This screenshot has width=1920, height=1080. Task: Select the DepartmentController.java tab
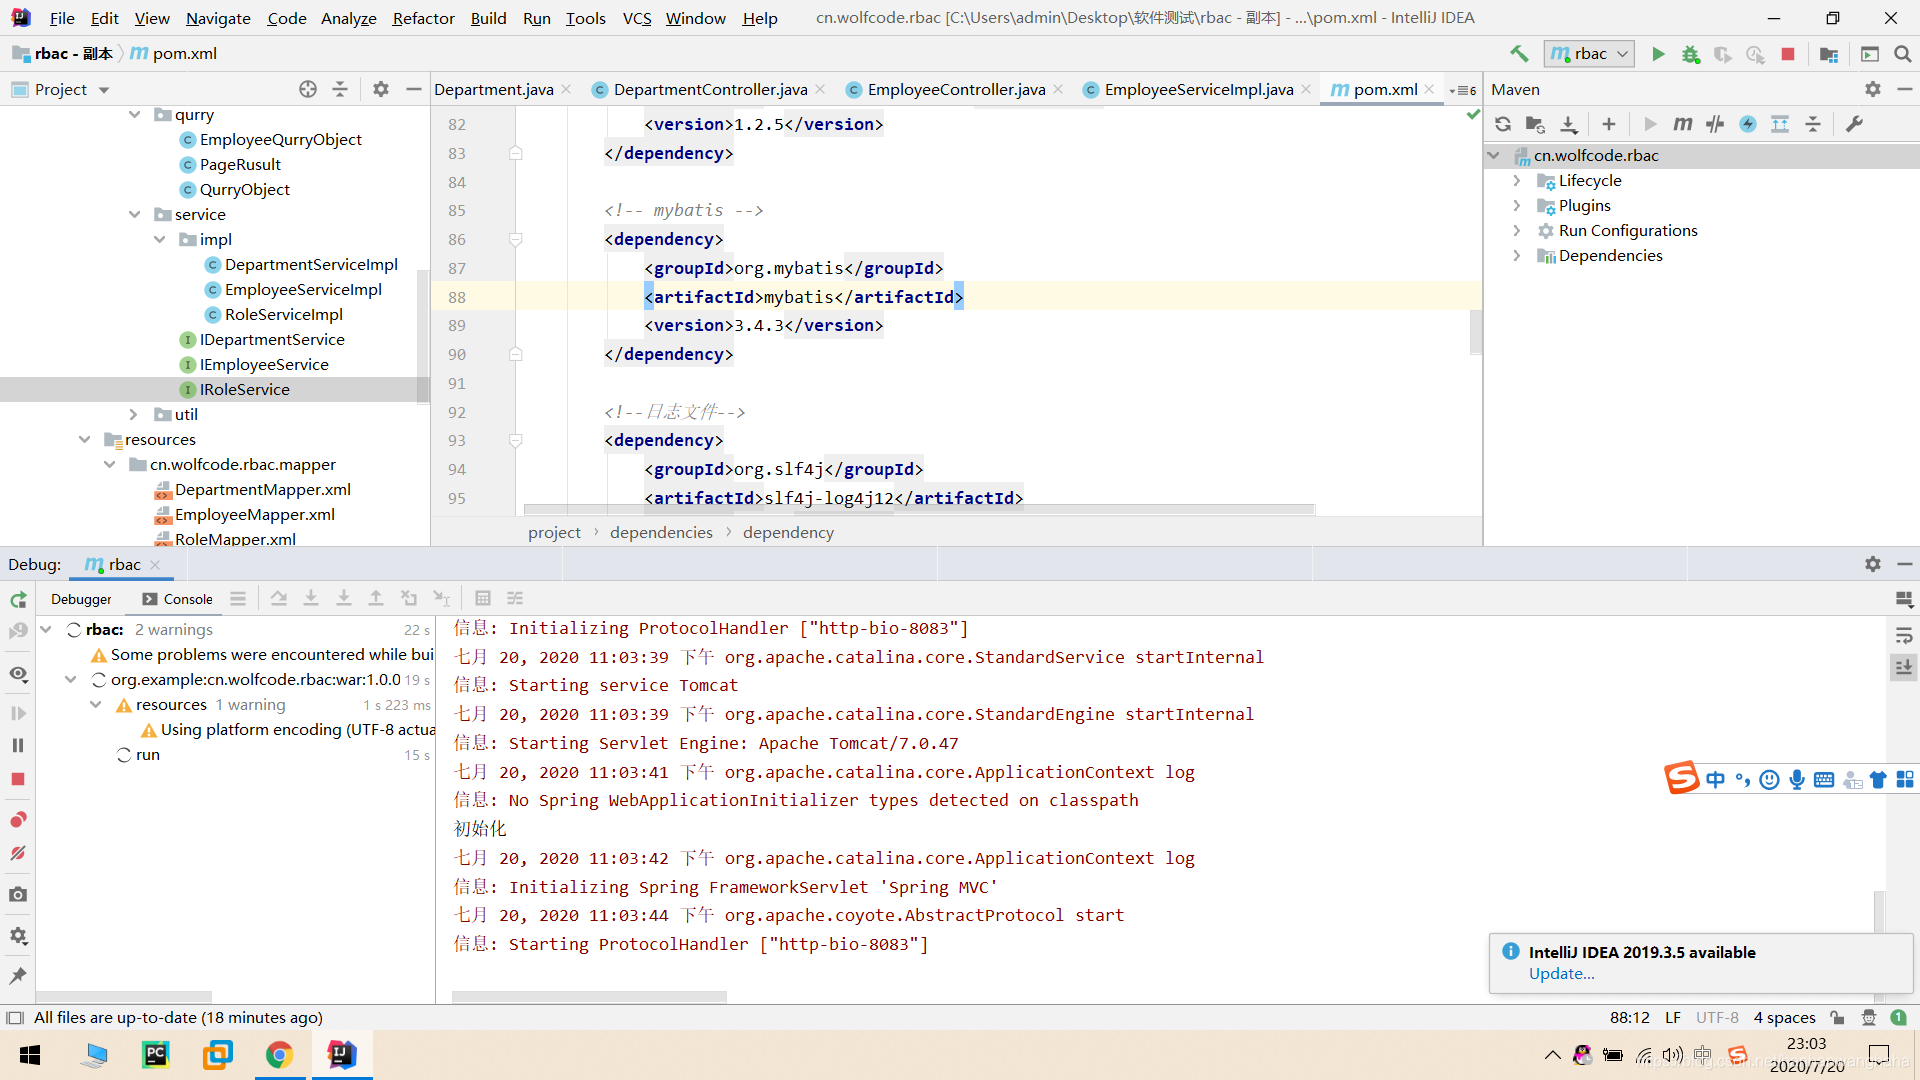pyautogui.click(x=709, y=88)
